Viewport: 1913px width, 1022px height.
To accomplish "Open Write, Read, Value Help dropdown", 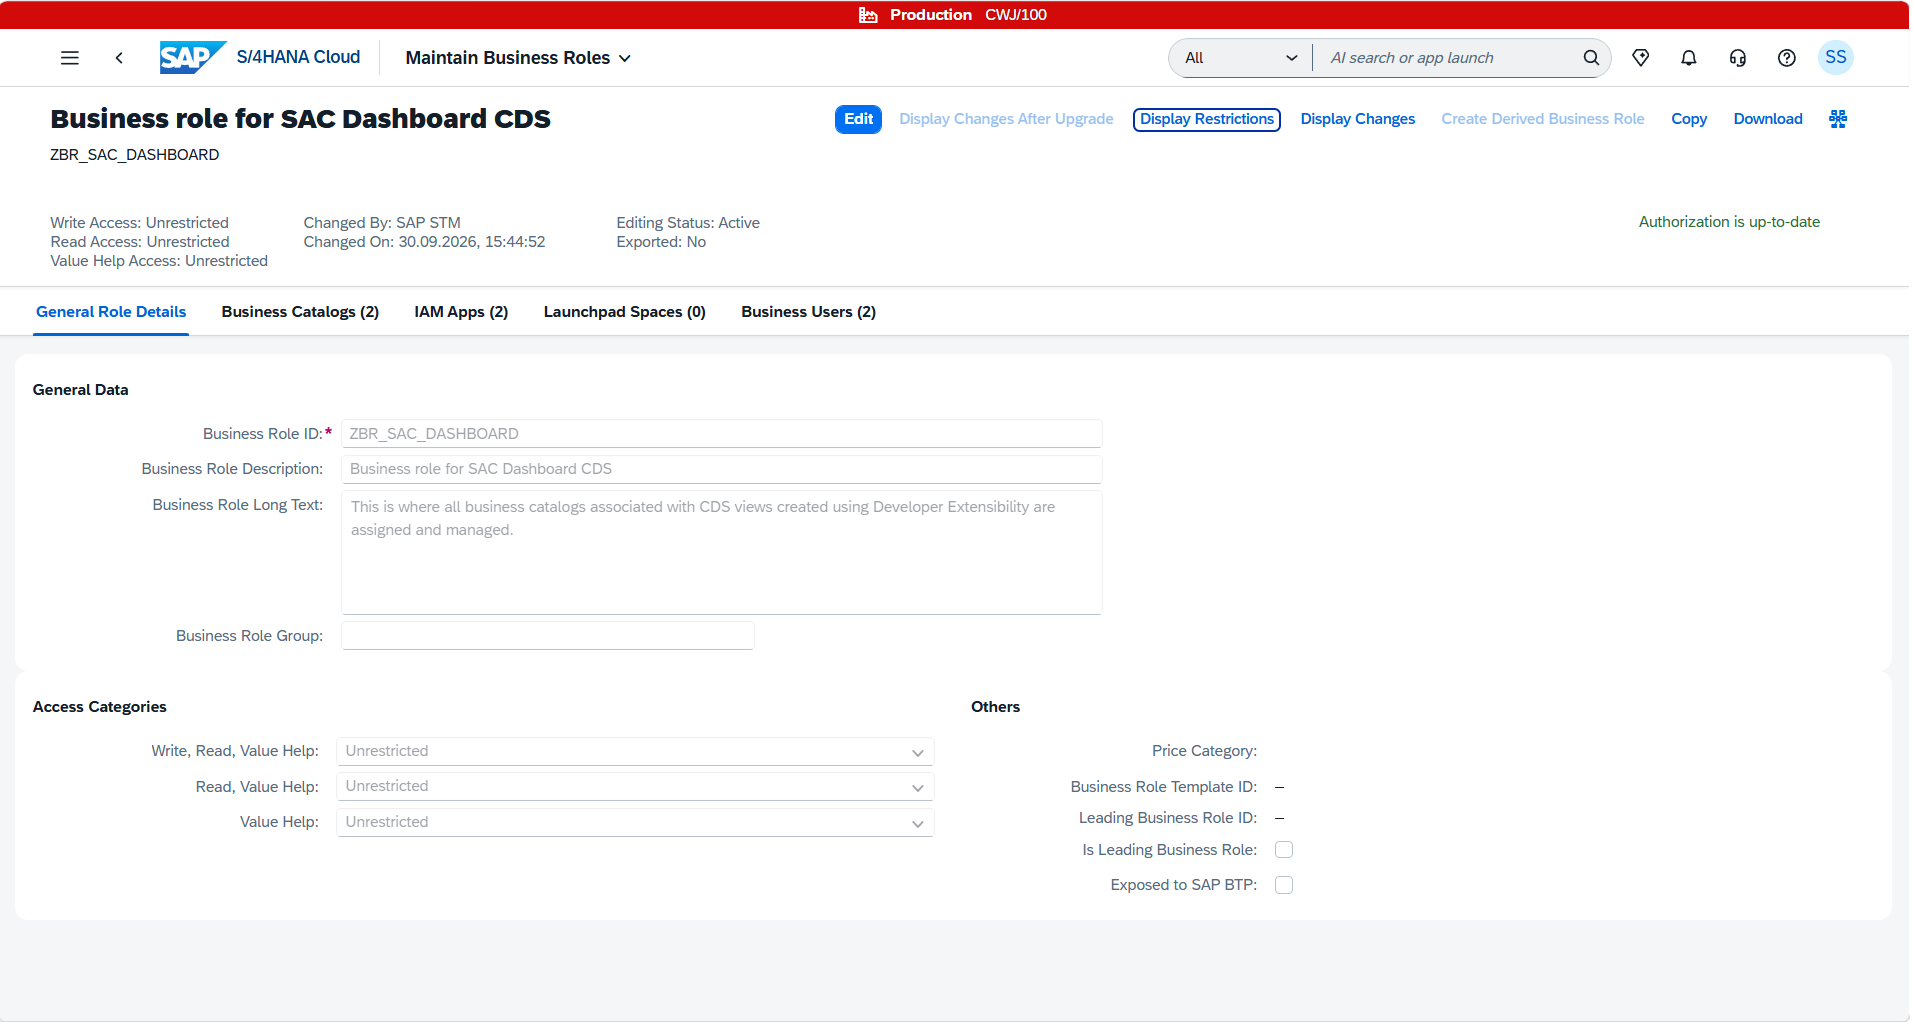I will (635, 751).
